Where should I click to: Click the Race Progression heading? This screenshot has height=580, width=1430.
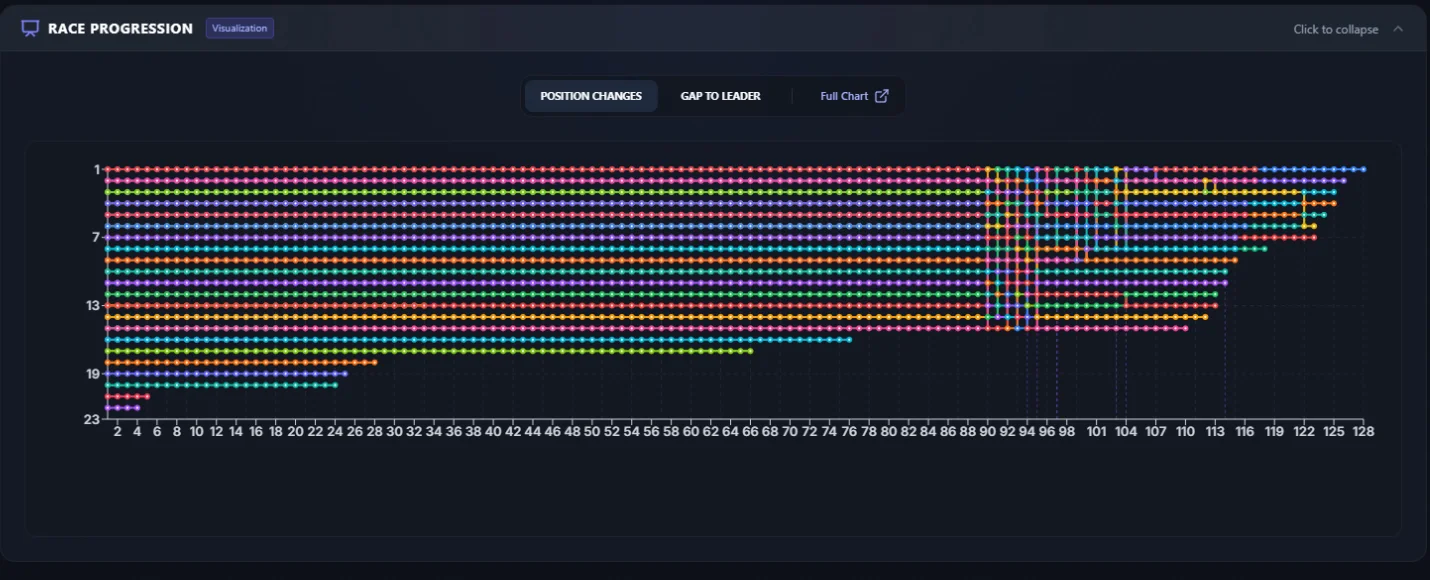(x=120, y=28)
